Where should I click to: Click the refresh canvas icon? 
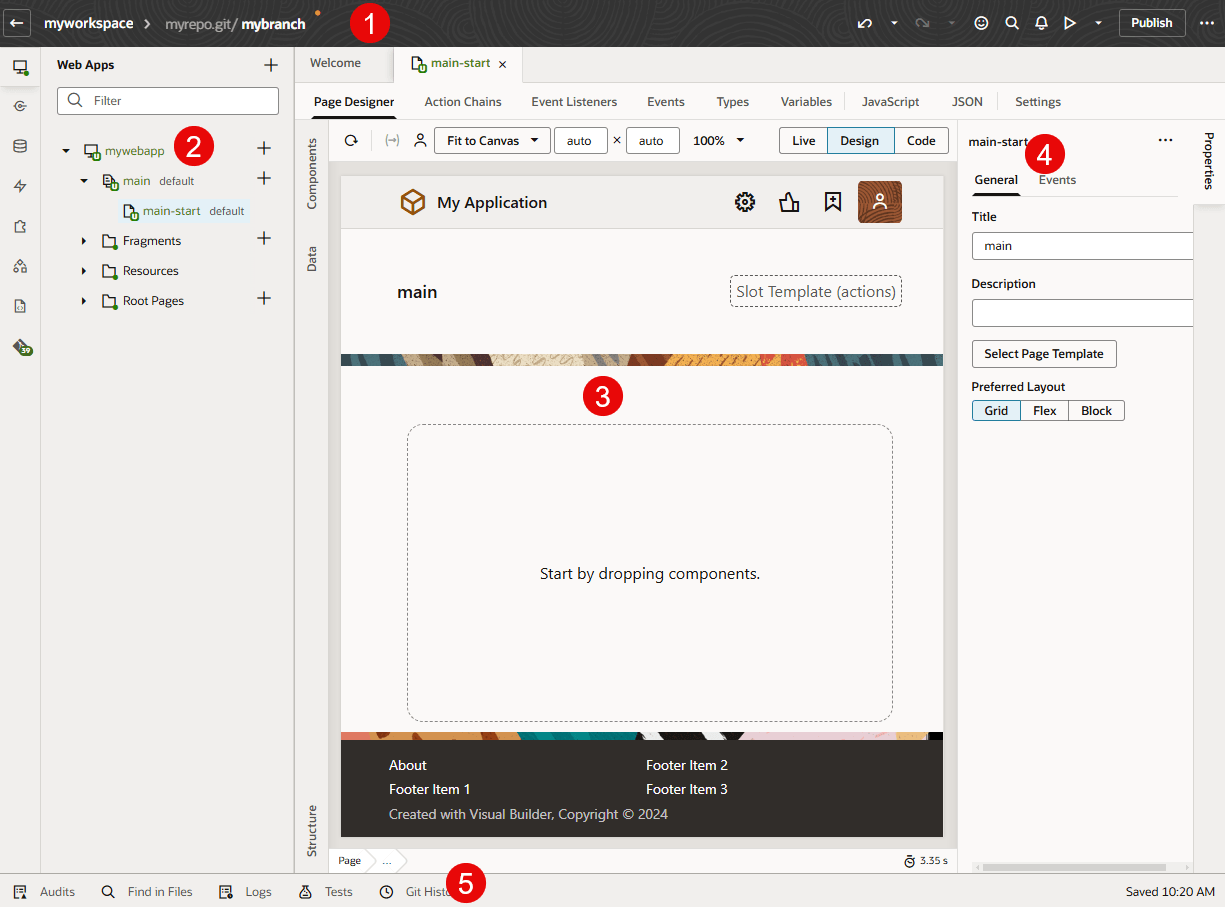pos(351,140)
